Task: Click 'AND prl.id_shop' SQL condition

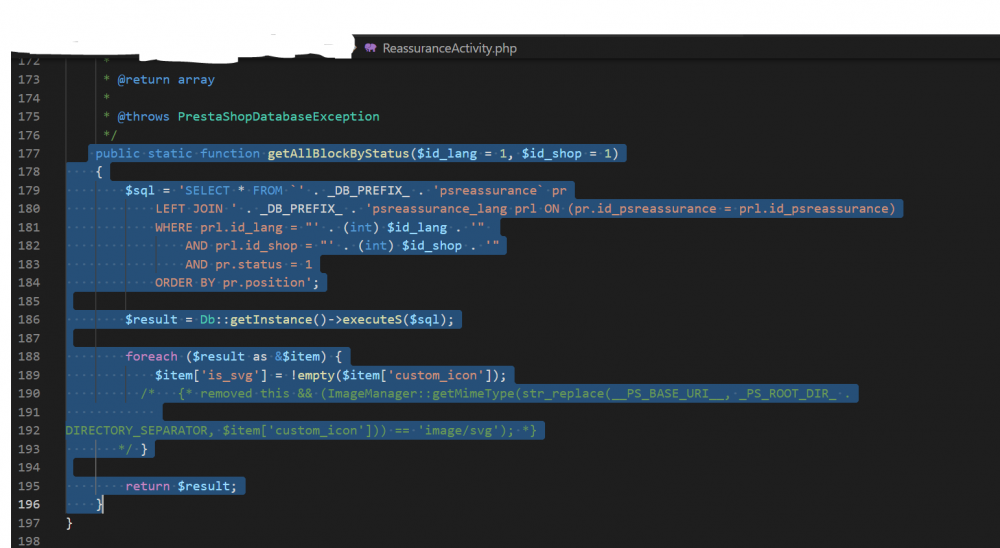Action: pyautogui.click(x=241, y=246)
